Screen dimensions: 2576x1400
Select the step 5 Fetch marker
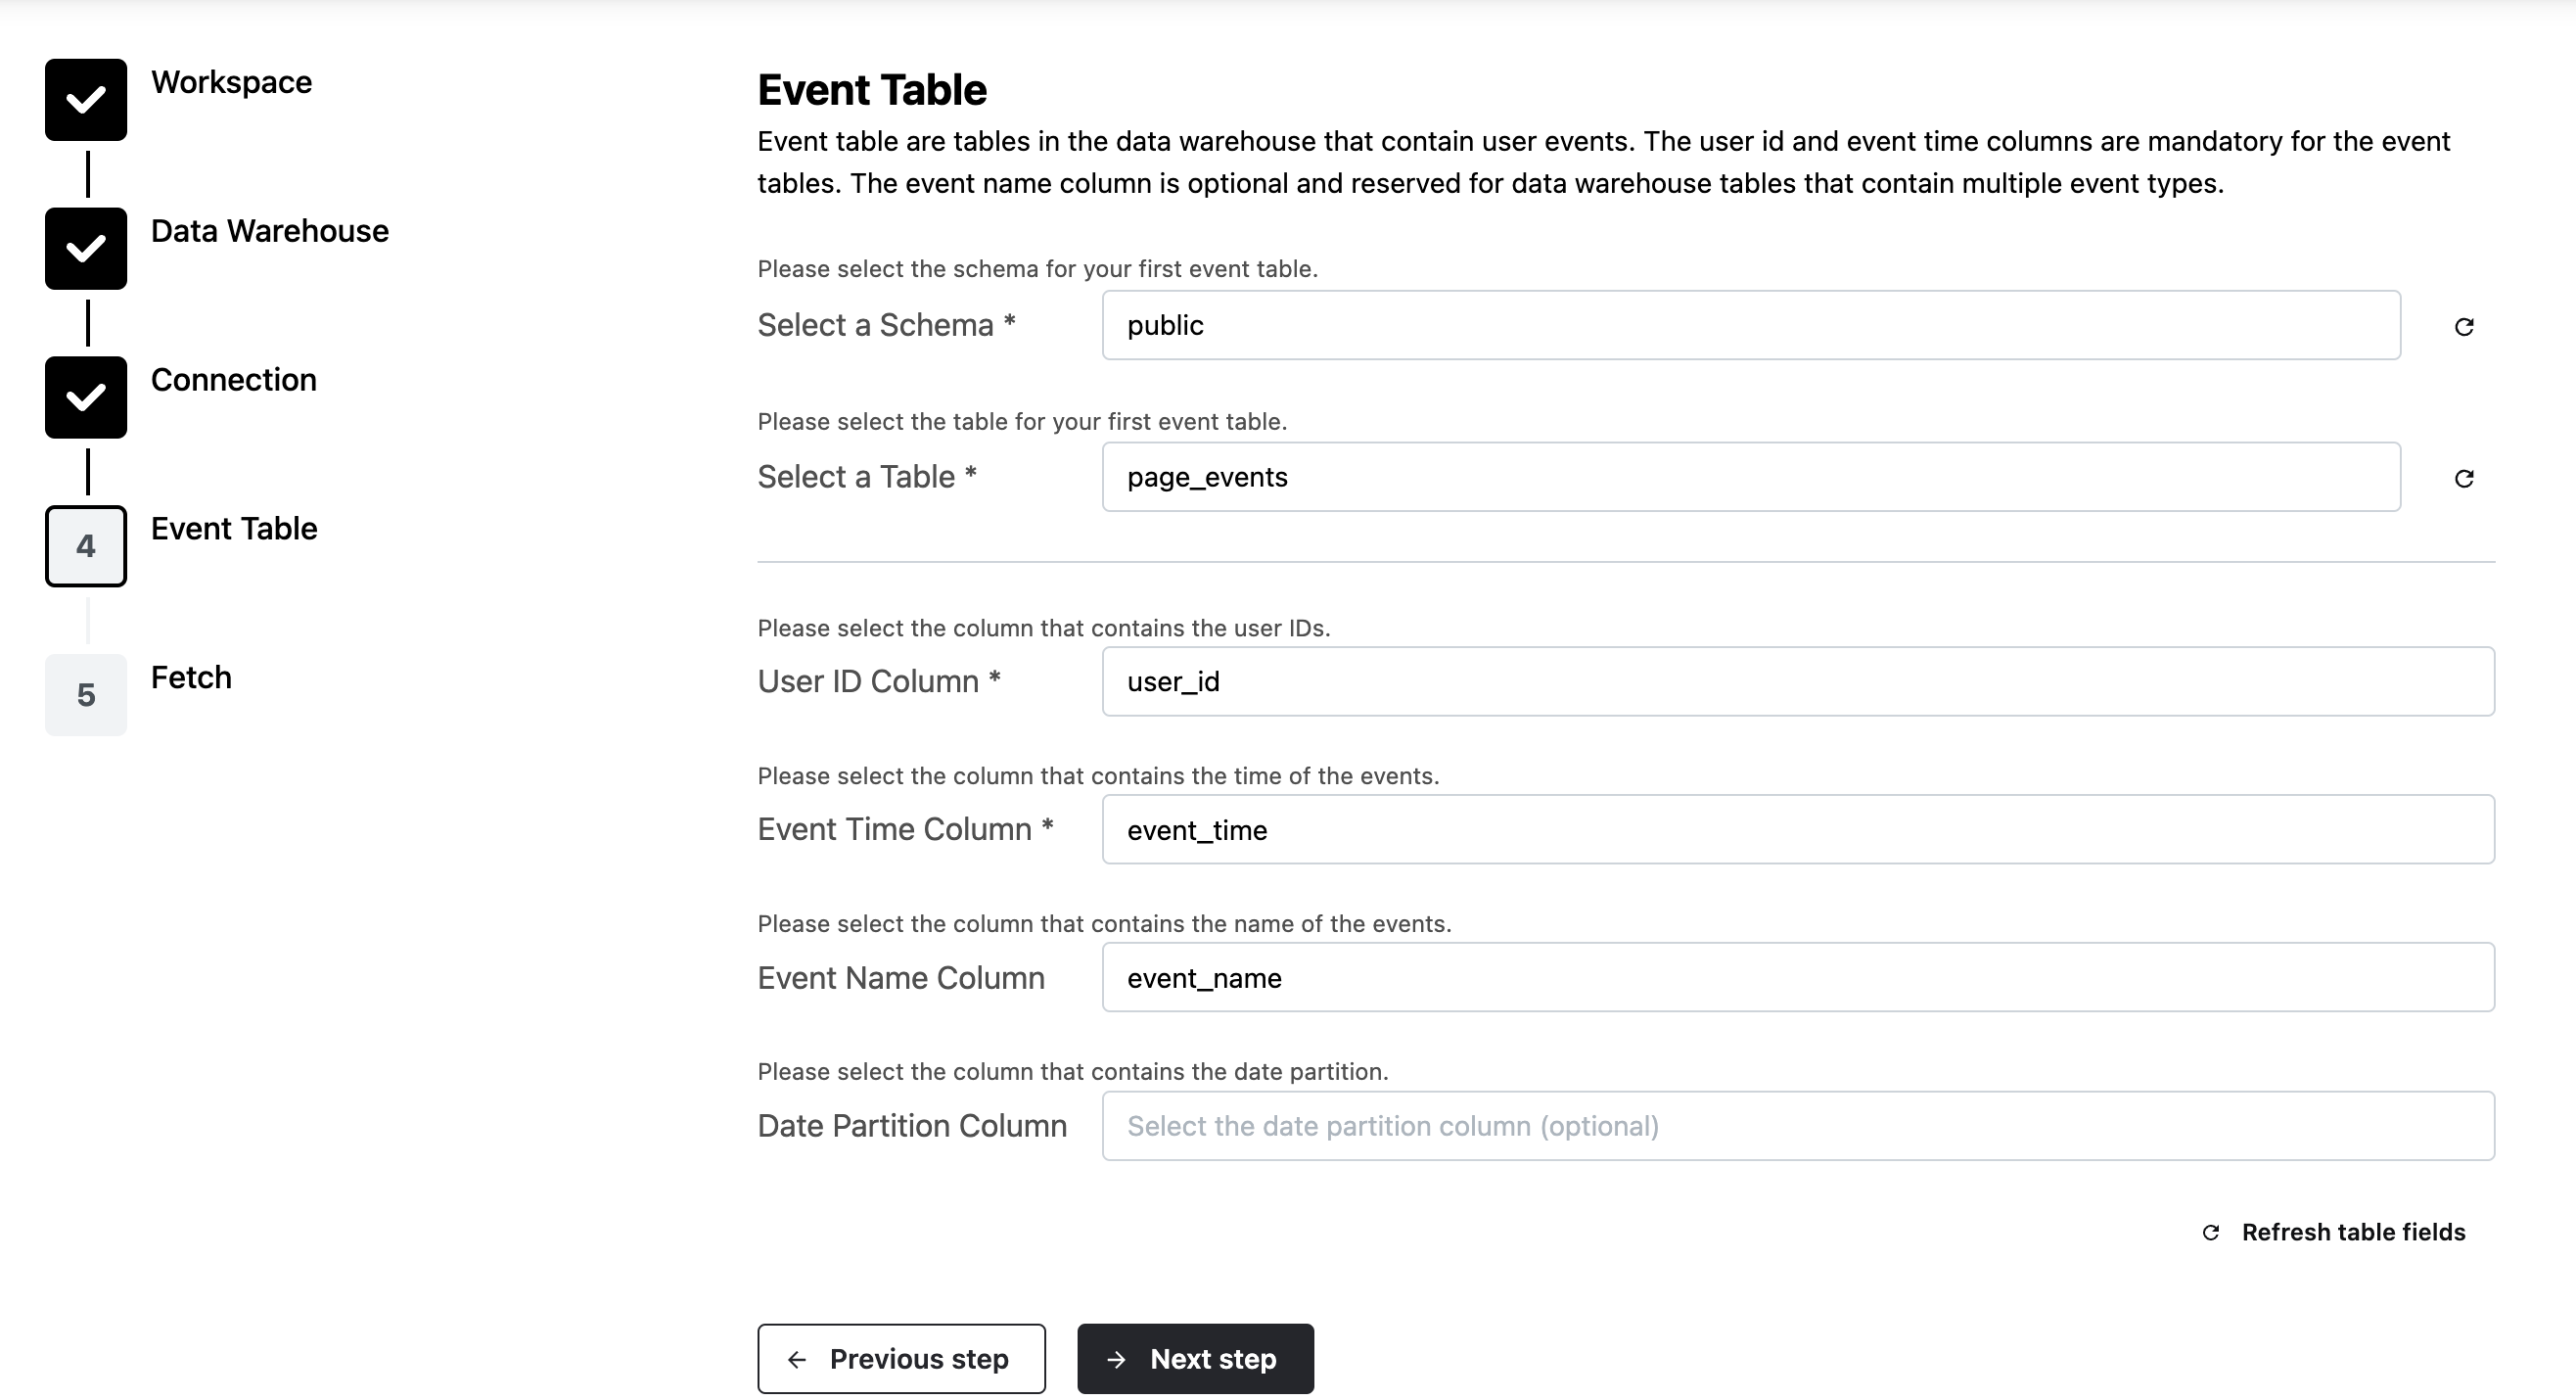pyautogui.click(x=86, y=695)
